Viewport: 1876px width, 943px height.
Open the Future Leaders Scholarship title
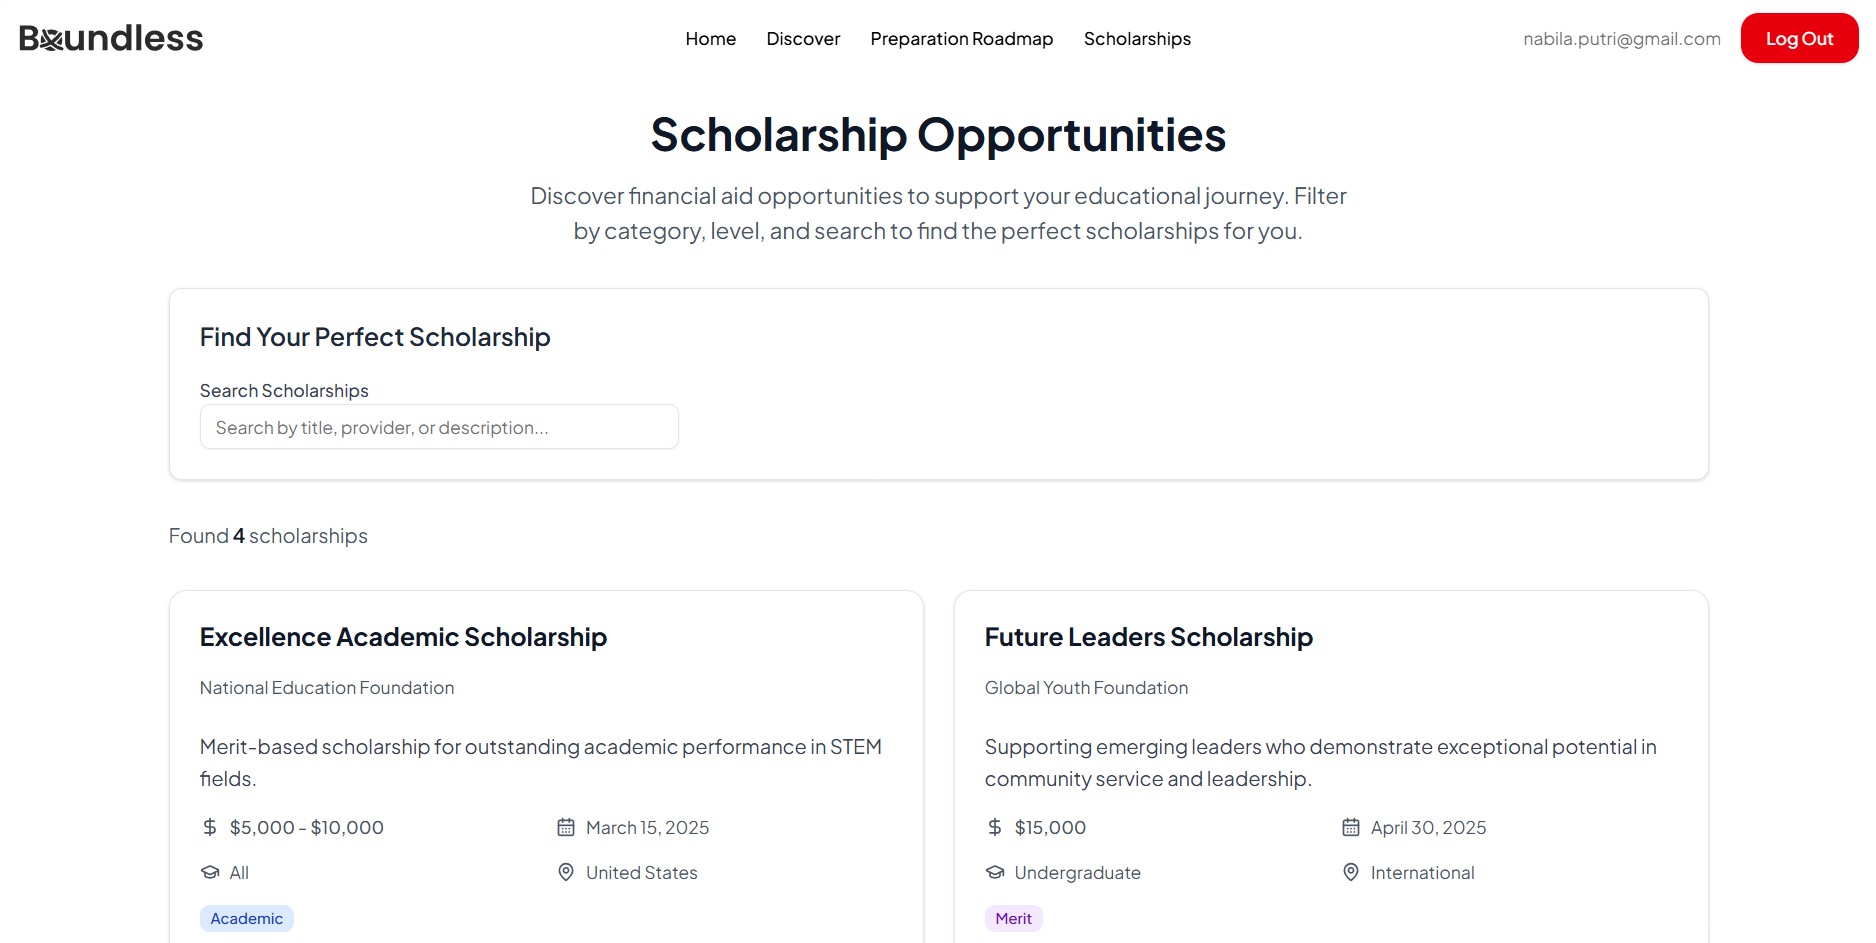pyautogui.click(x=1148, y=637)
